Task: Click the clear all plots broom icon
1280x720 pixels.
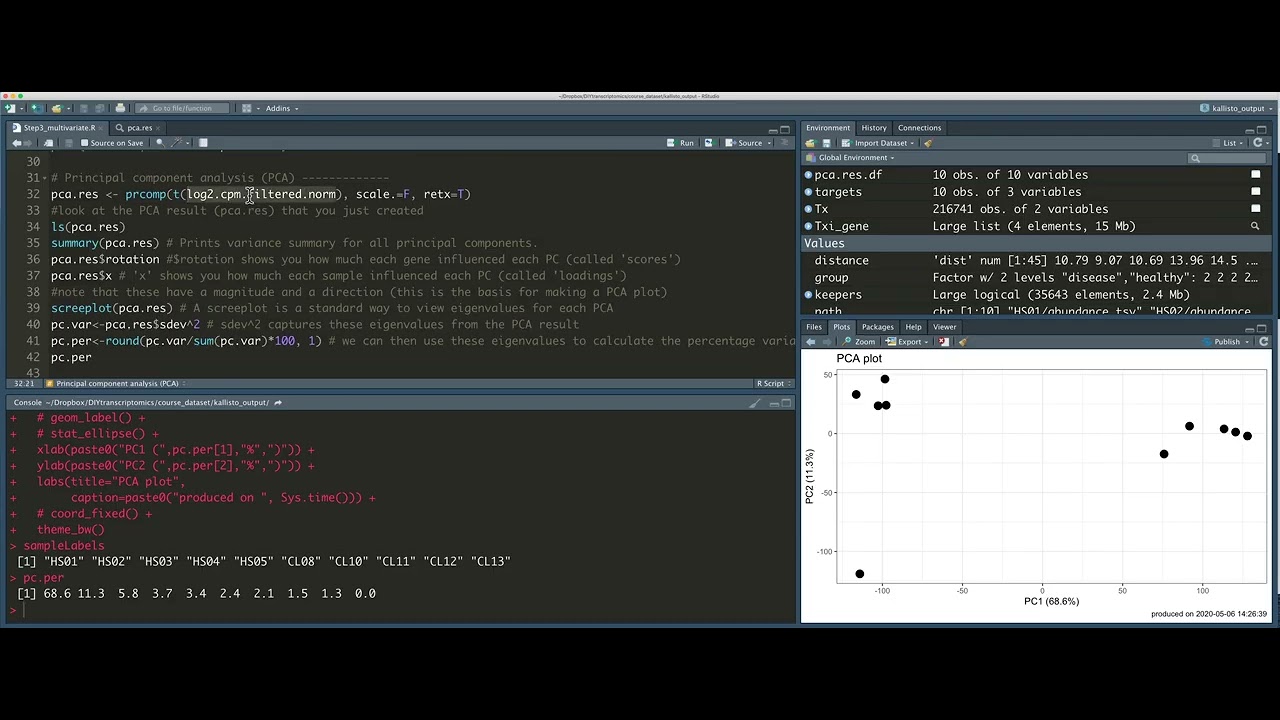Action: (962, 342)
